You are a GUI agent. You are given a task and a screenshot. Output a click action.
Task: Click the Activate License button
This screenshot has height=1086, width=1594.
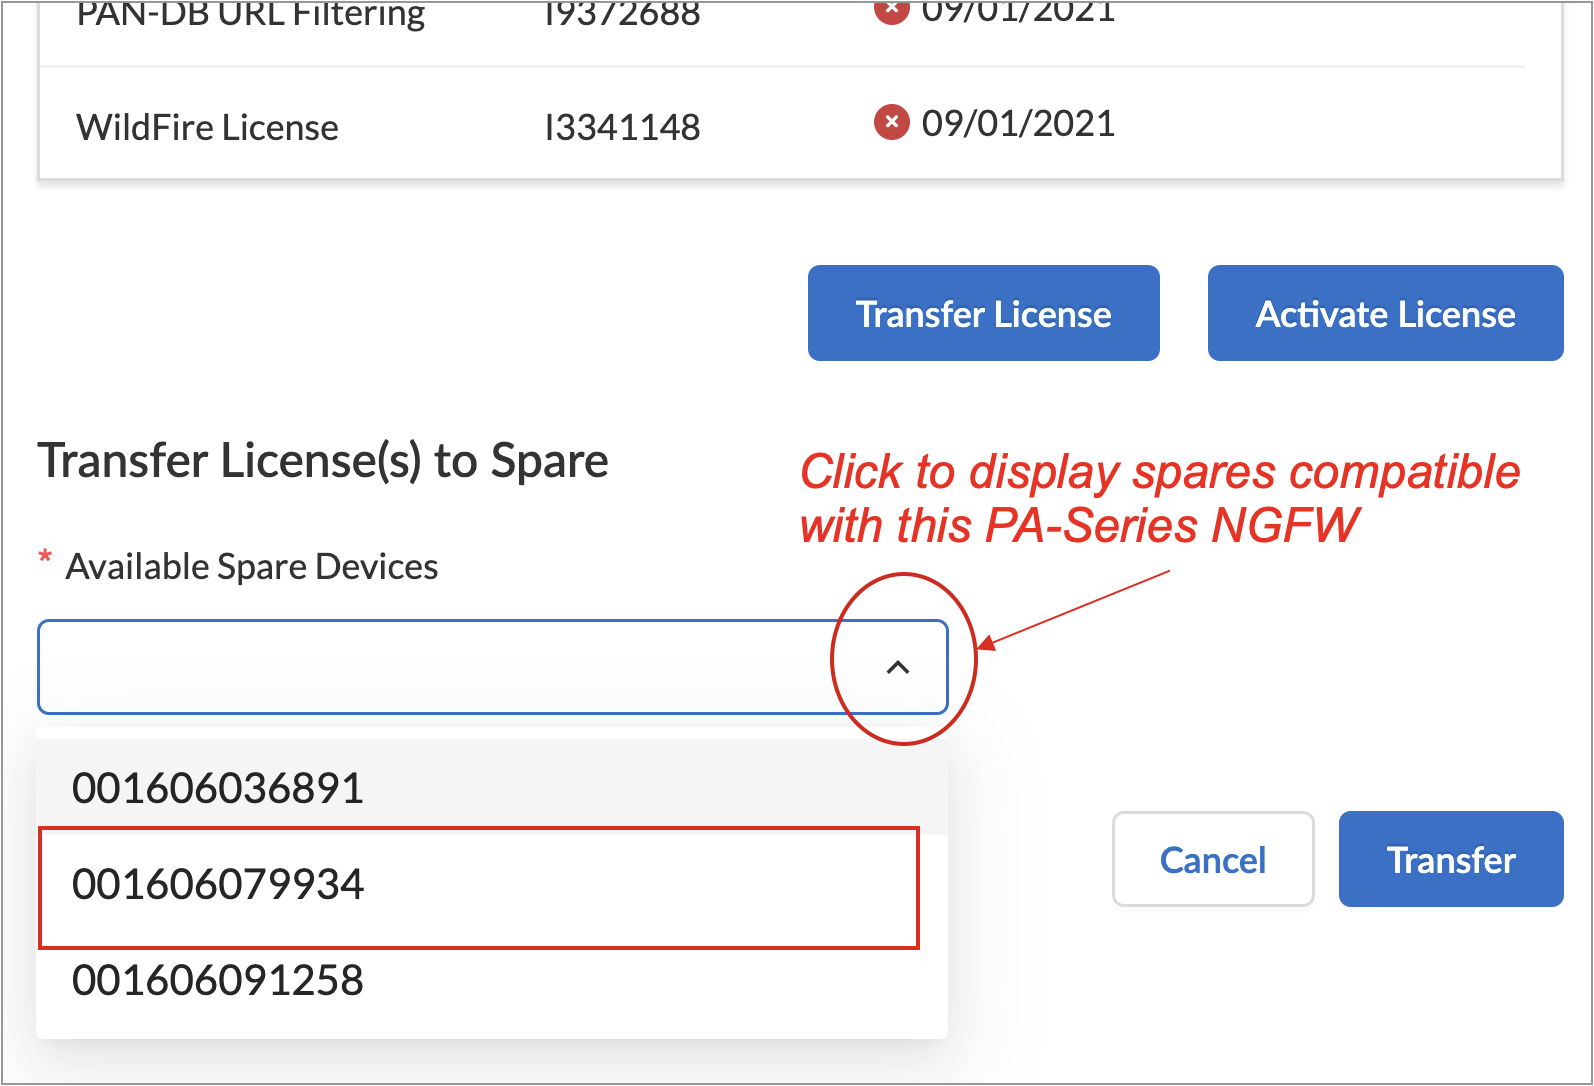point(1385,313)
